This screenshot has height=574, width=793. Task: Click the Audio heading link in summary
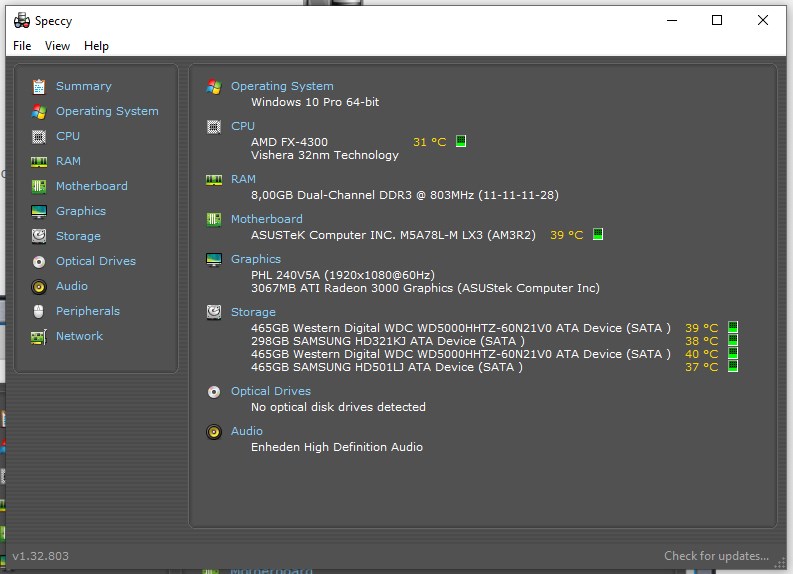(x=247, y=431)
